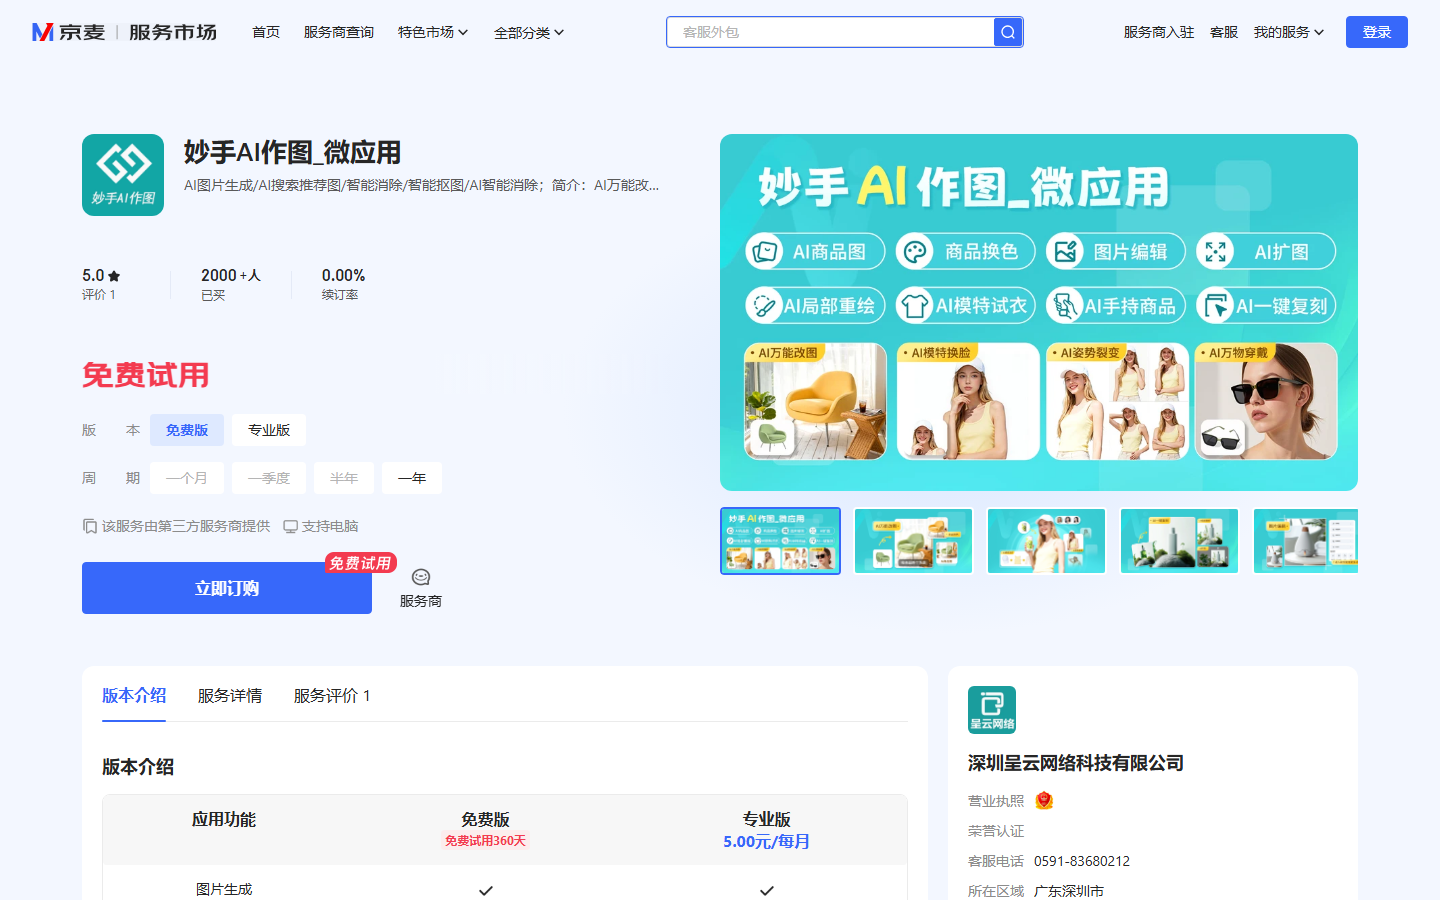The width and height of the screenshot is (1440, 900).
Task: Click the 2000+人 purchased count
Action: click(x=231, y=275)
